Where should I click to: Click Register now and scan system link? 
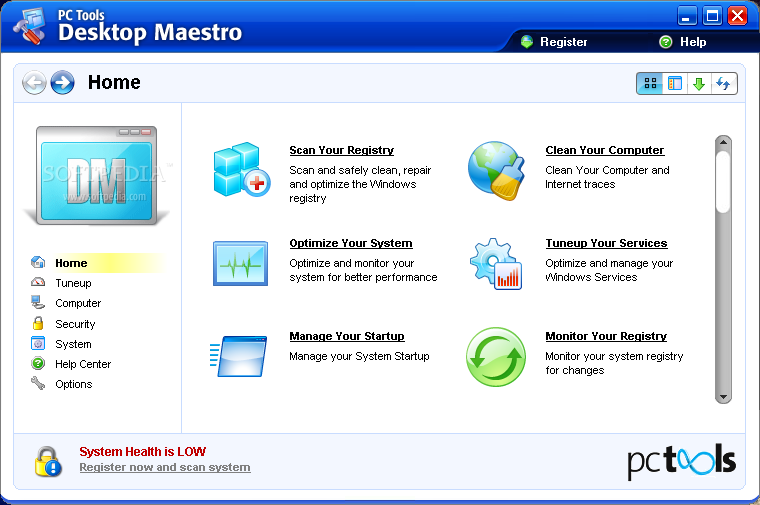165,467
